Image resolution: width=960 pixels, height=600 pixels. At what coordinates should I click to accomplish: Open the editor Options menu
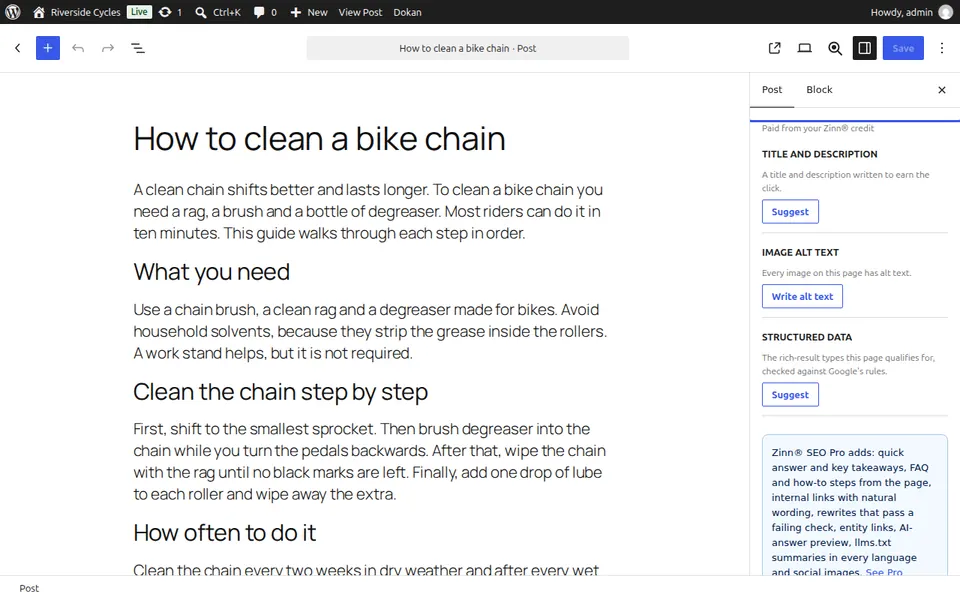tap(942, 48)
